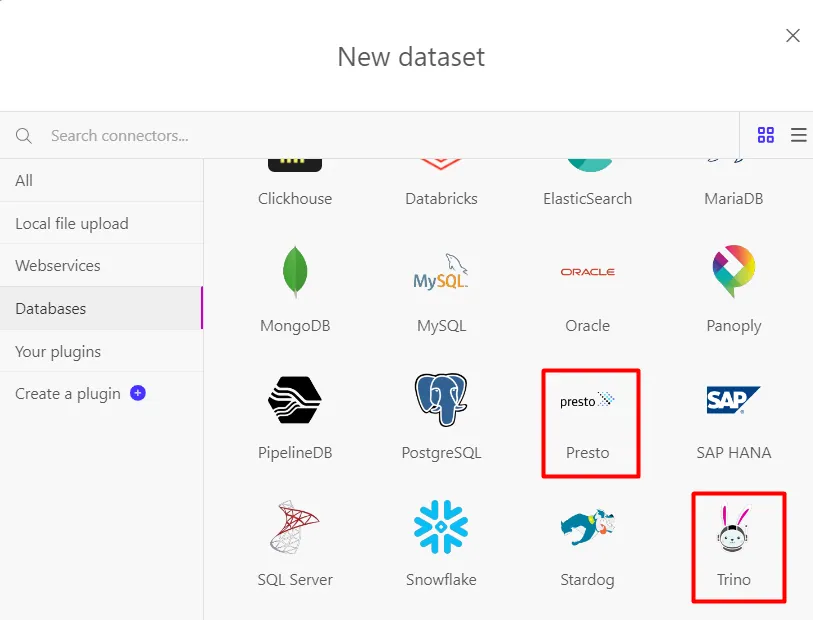Image resolution: width=813 pixels, height=620 pixels.
Task: Click the Snowflake text label
Action: pos(441,580)
